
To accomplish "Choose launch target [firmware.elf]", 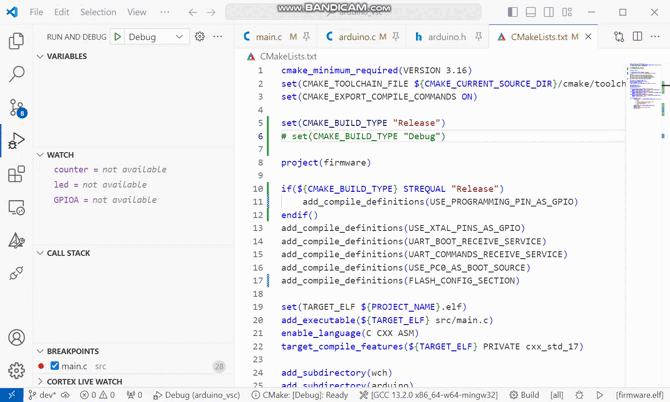I will (640, 395).
